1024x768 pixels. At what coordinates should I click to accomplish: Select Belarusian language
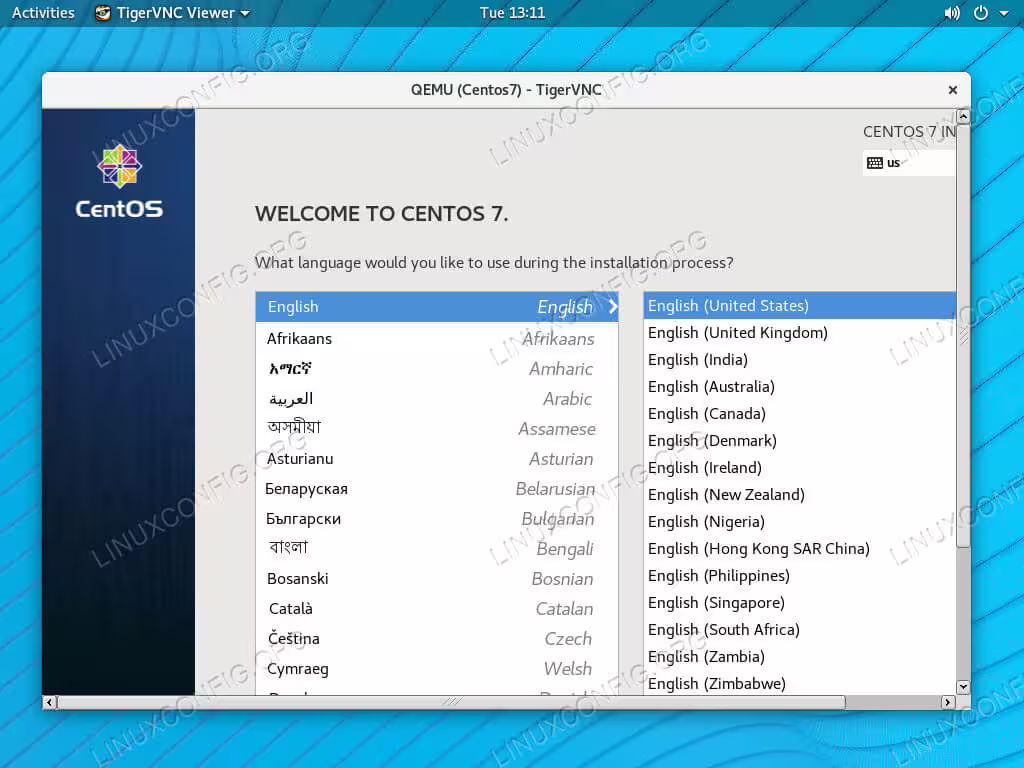[436, 489]
